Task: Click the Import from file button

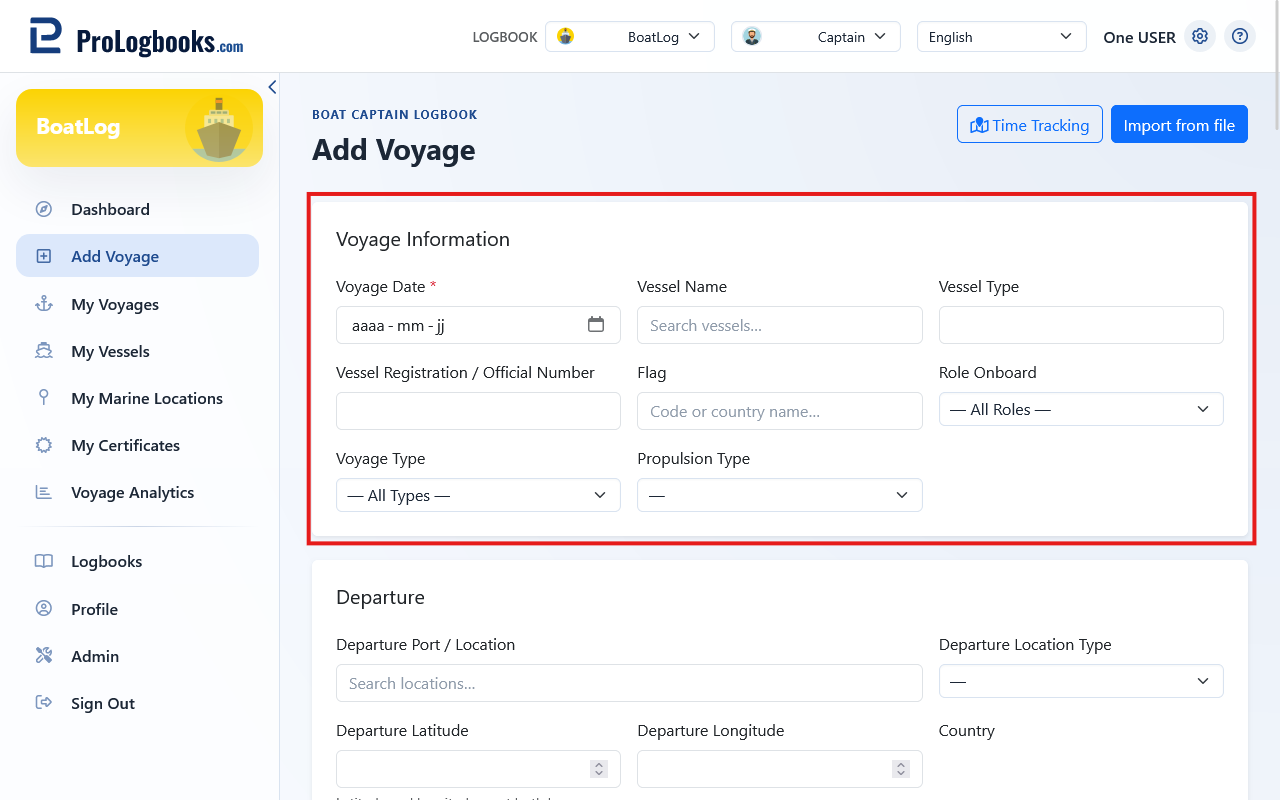Action: 1179,125
